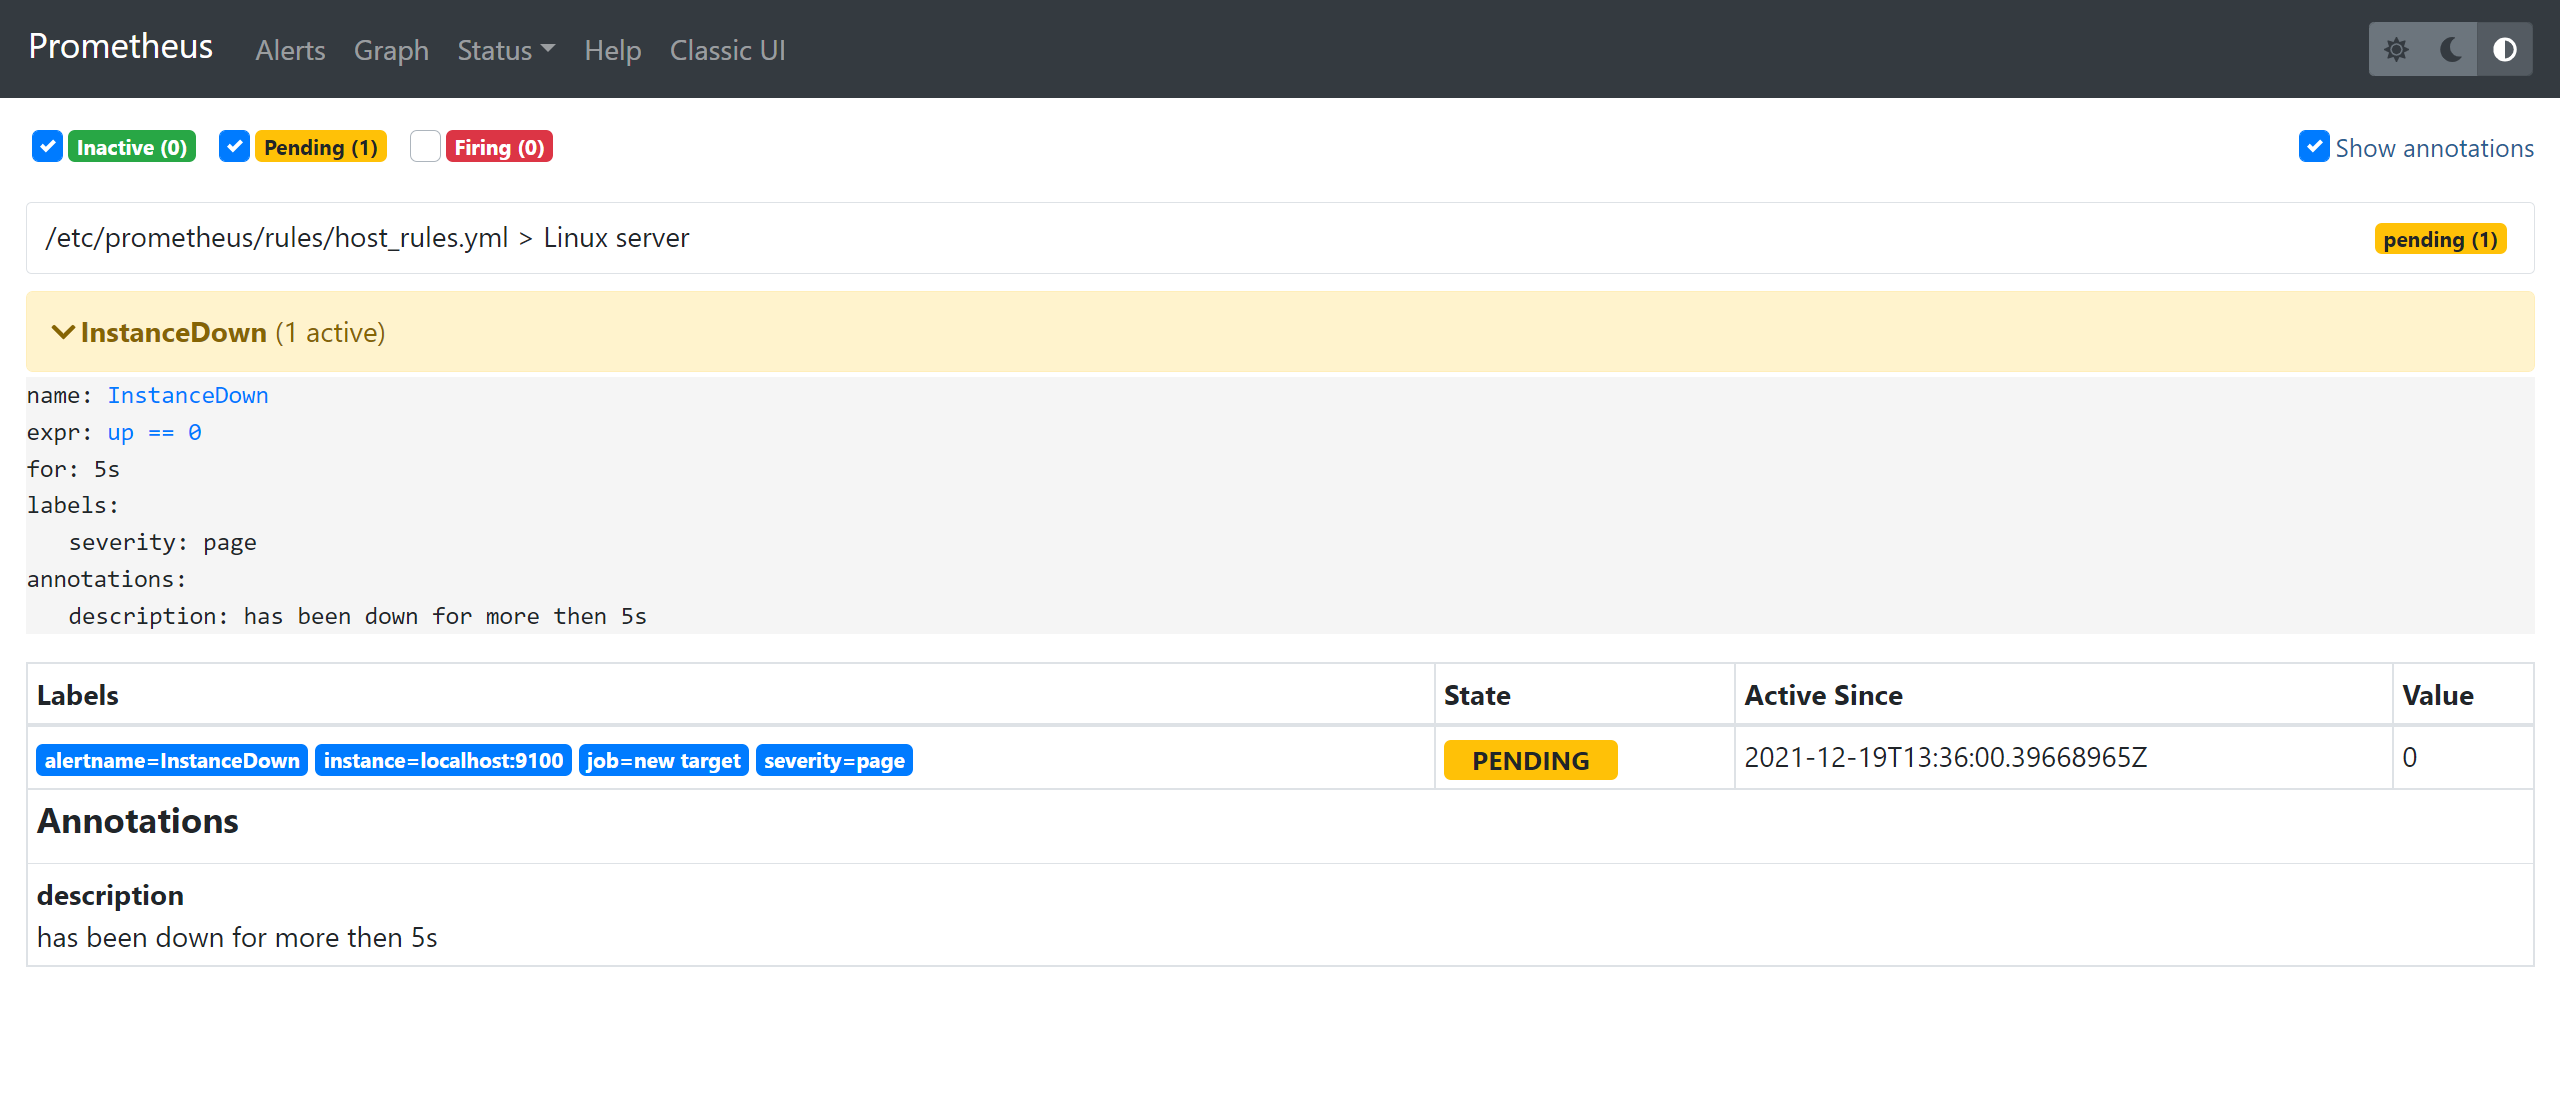Switch to light theme sun icon
Screen dimensions: 2560x1095
coord(2396,49)
